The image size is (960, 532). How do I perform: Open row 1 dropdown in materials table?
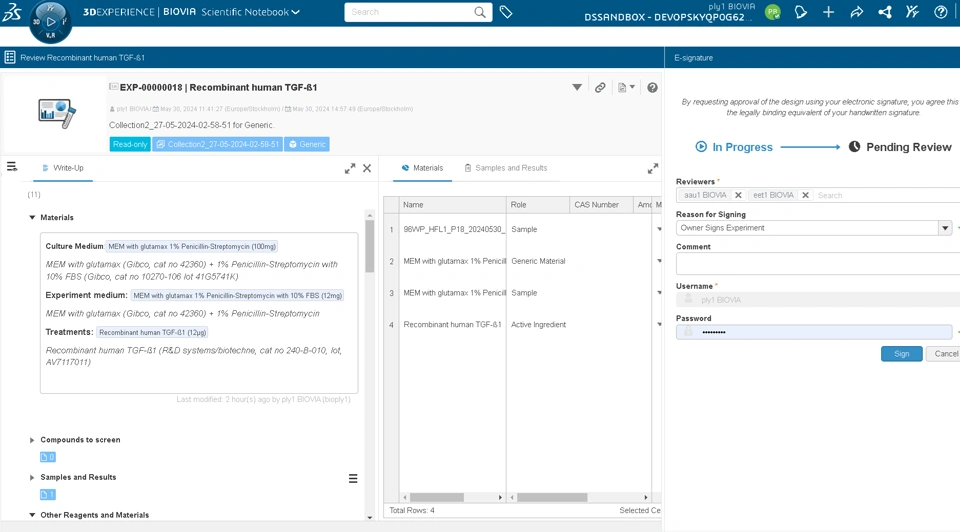(x=659, y=230)
